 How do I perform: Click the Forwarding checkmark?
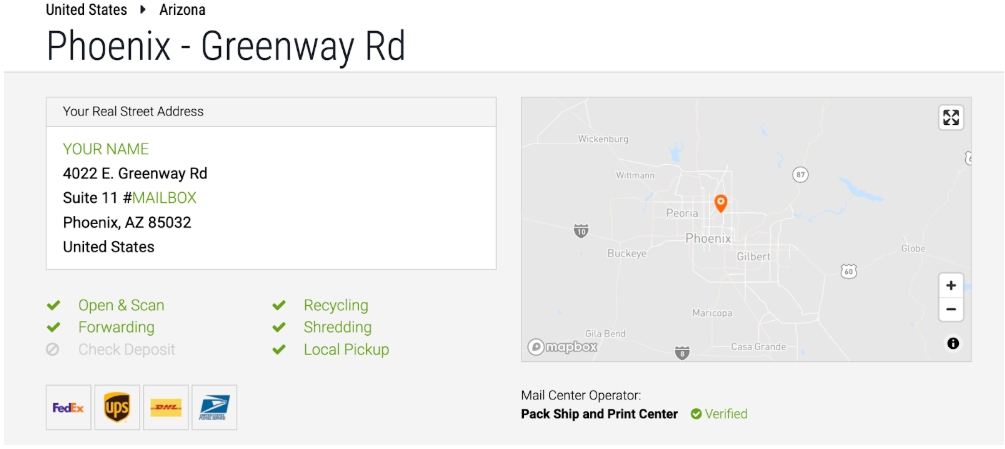tap(54, 327)
